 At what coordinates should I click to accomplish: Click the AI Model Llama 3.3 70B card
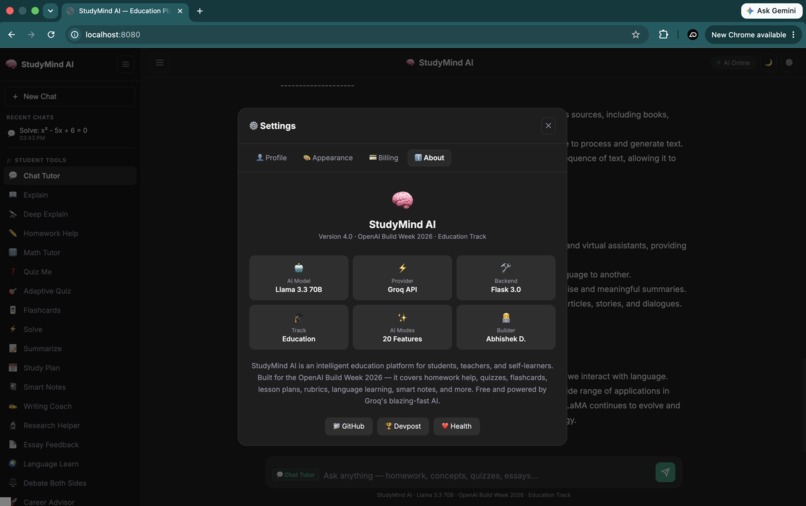click(x=299, y=278)
